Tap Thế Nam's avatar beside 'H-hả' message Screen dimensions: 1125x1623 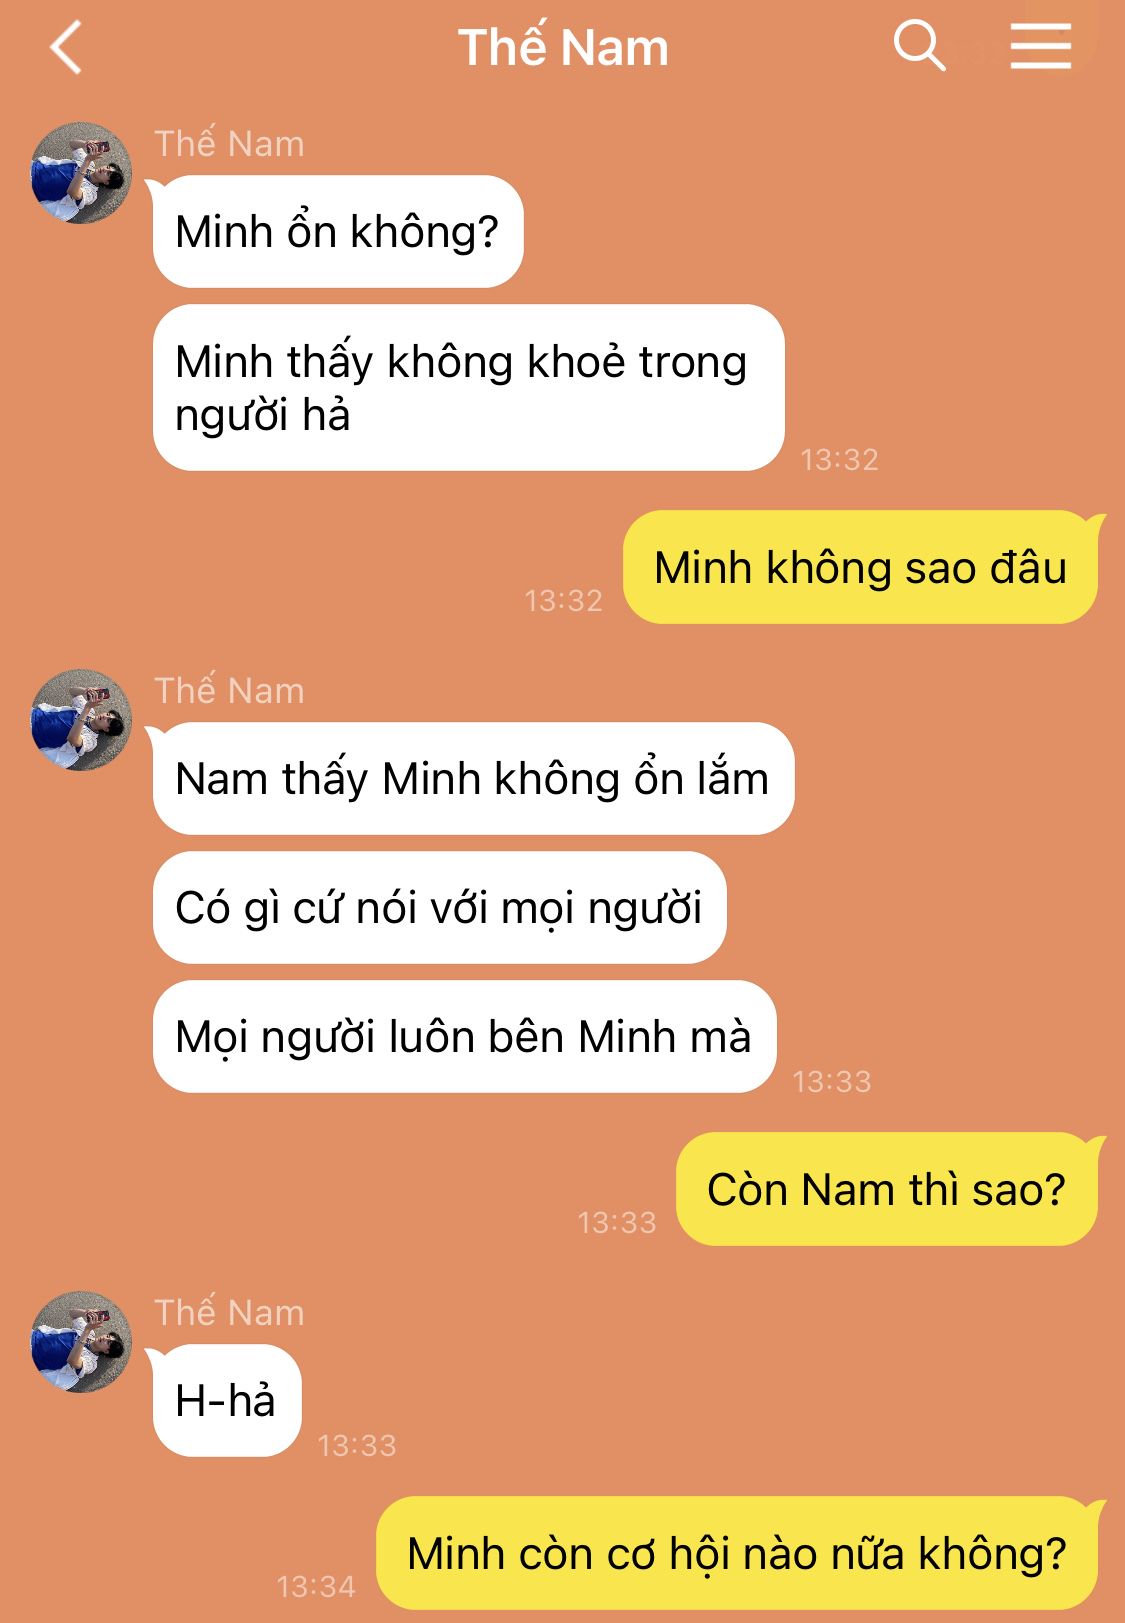point(81,1342)
